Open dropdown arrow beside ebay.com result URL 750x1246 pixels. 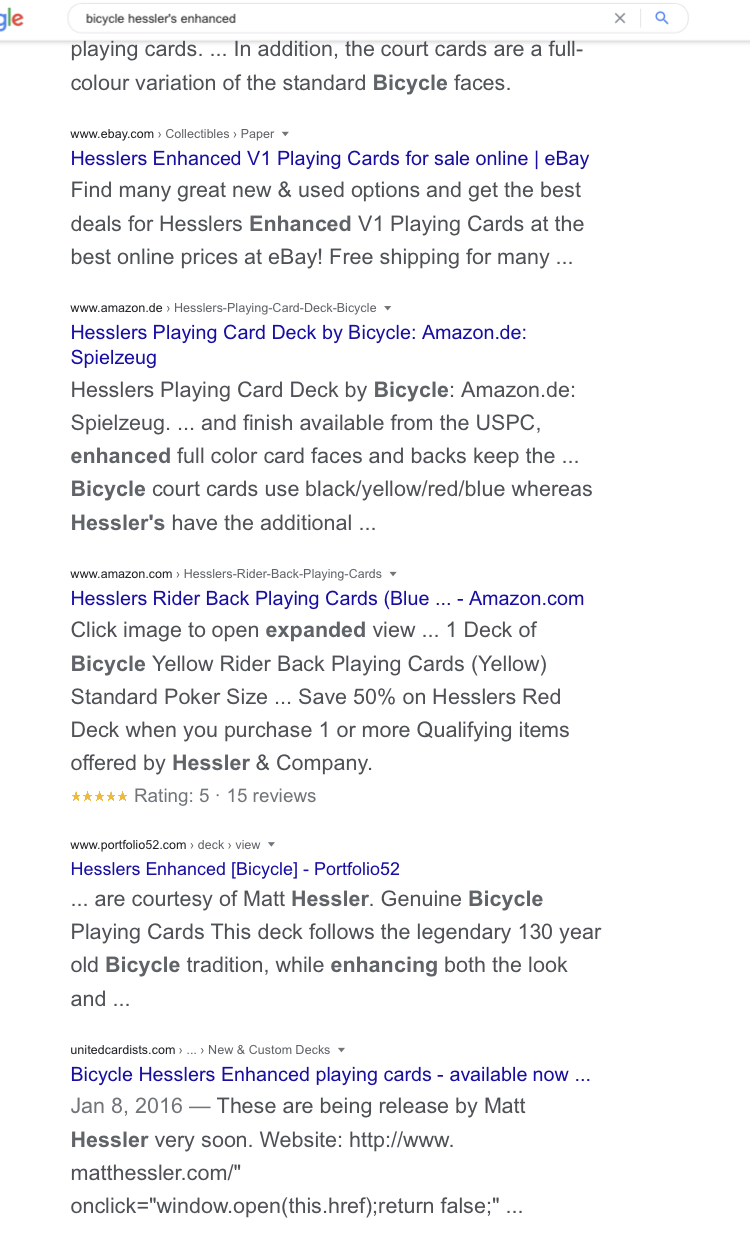tap(285, 134)
